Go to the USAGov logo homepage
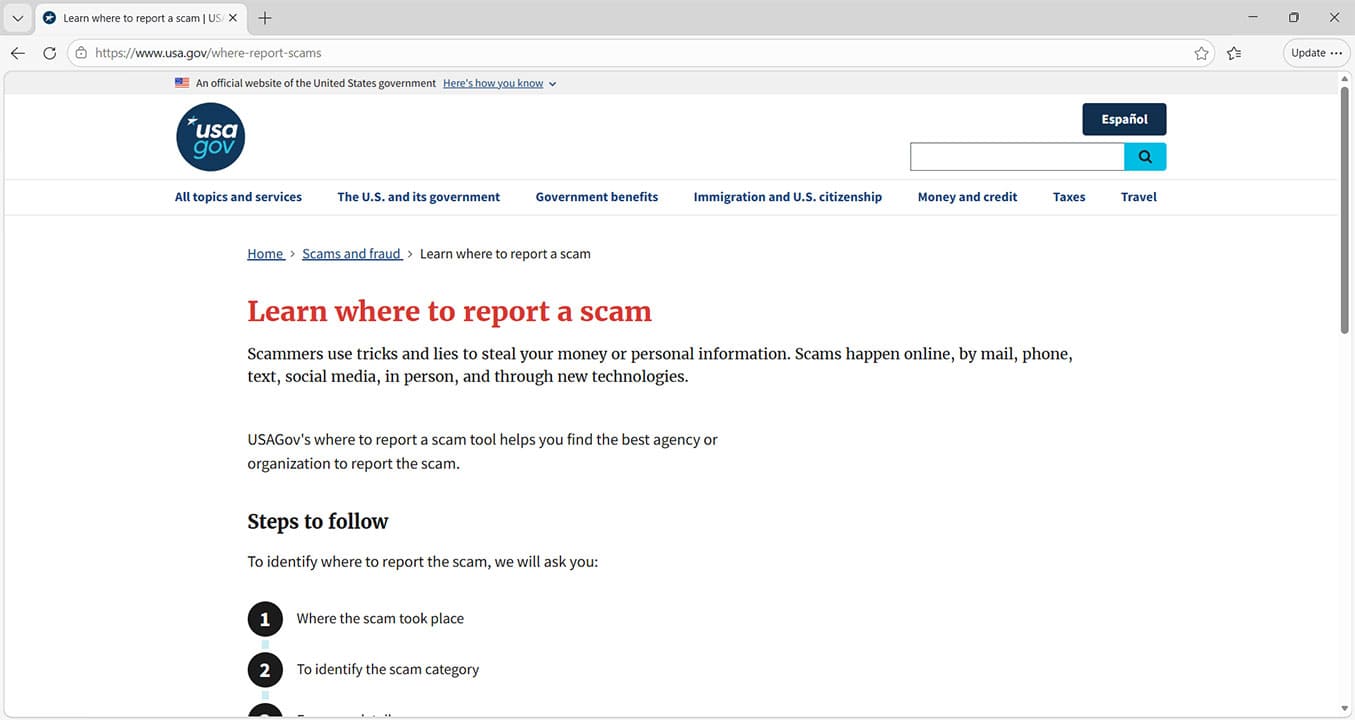The width and height of the screenshot is (1355, 720). click(x=210, y=137)
